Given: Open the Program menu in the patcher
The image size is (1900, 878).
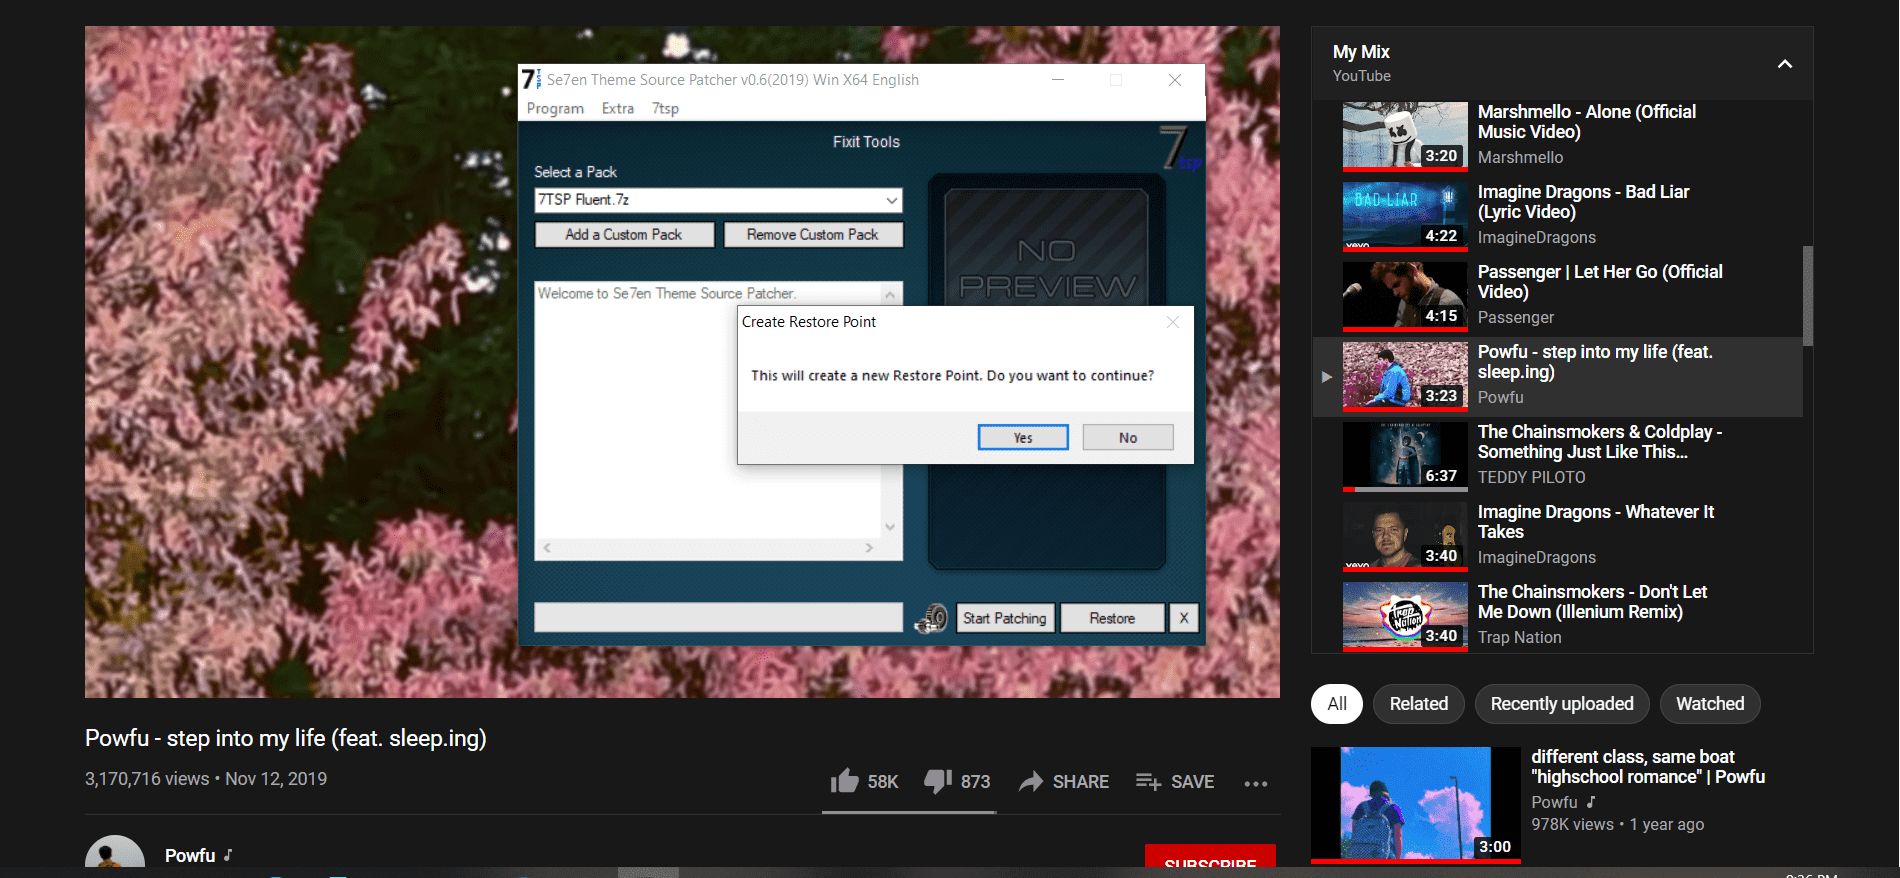Looking at the screenshot, I should tap(555, 109).
